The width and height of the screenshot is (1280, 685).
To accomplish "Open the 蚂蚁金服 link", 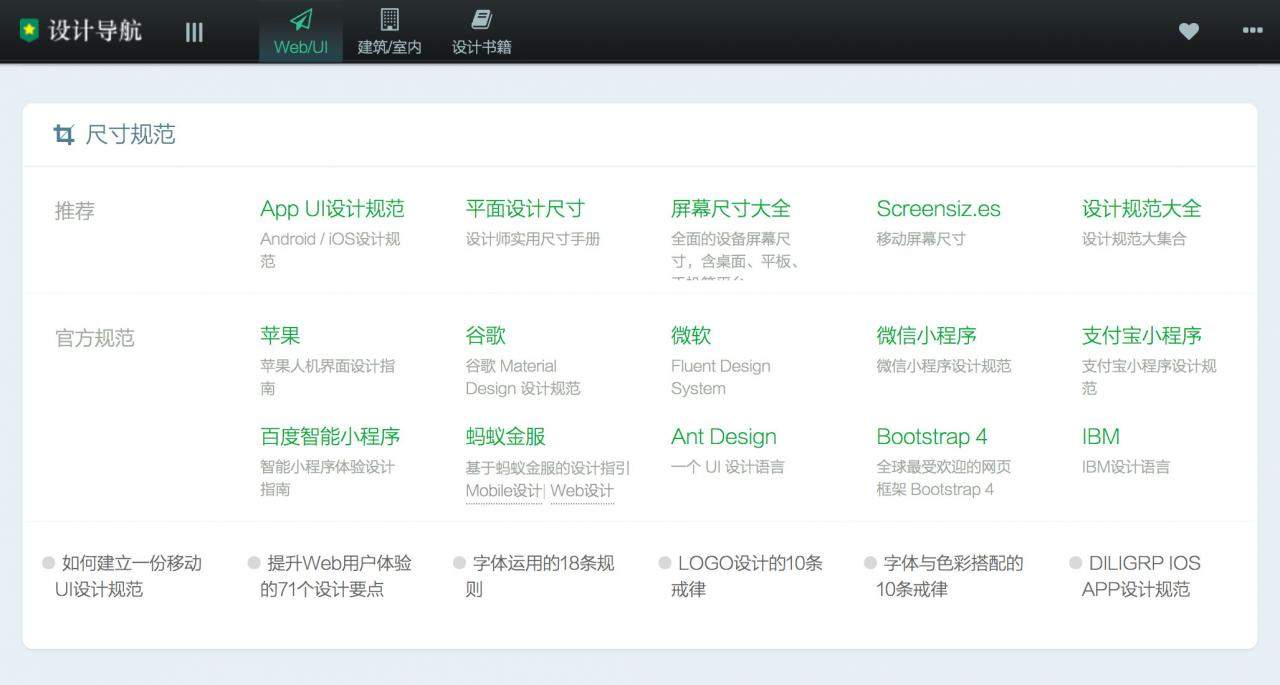I will (505, 437).
